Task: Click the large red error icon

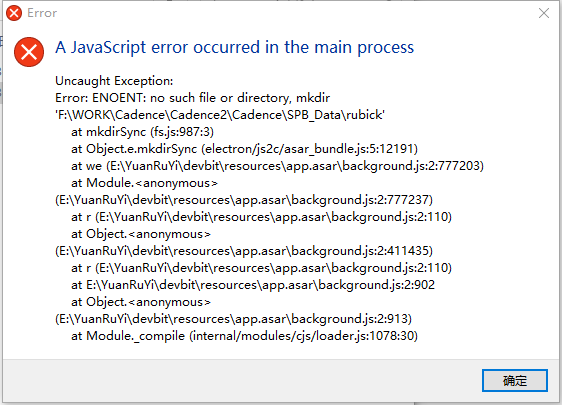Action: tap(29, 52)
